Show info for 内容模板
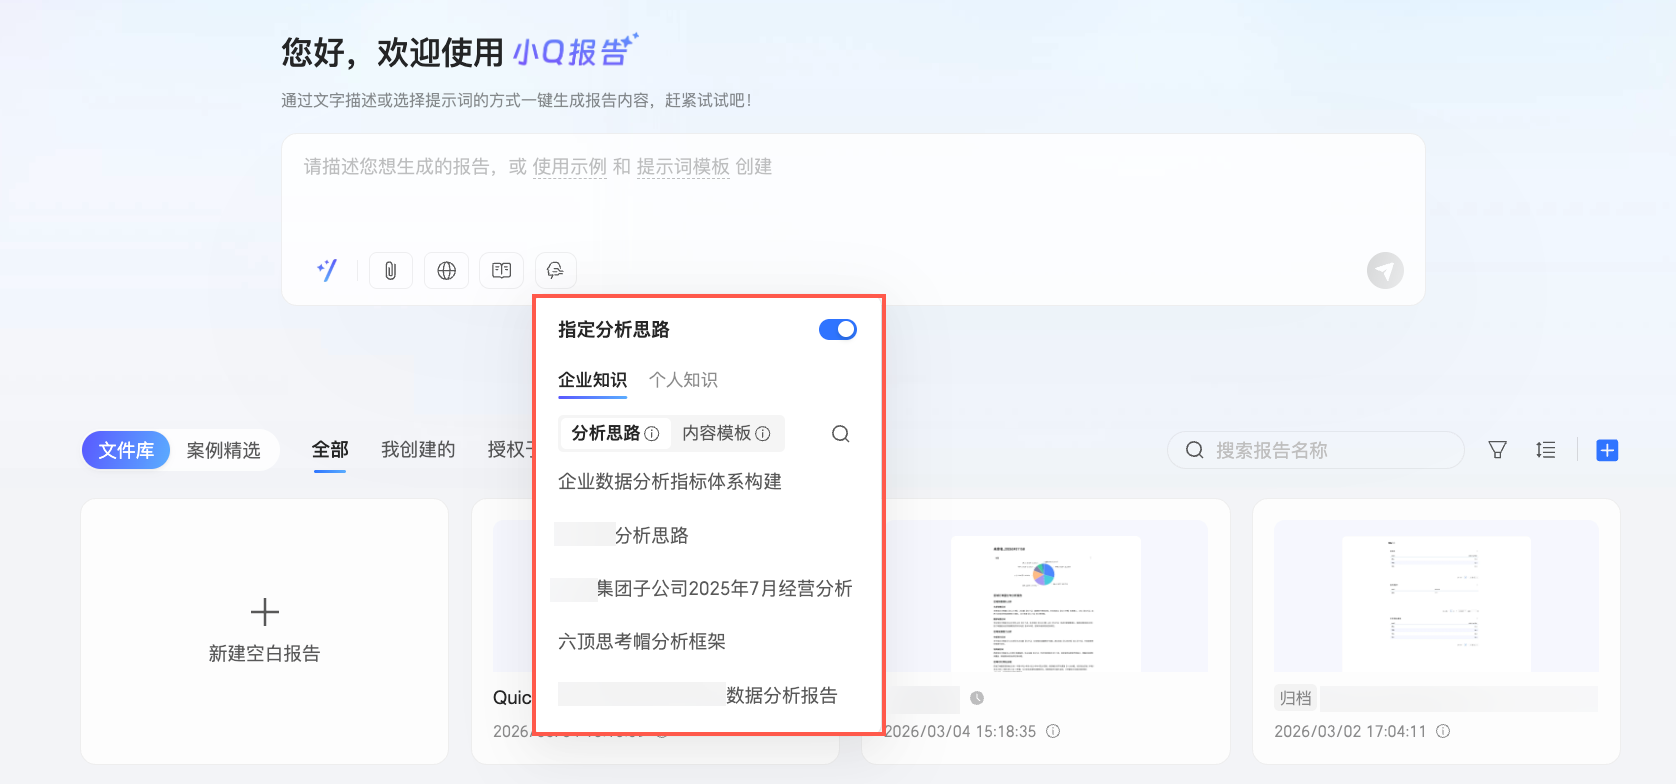The height and width of the screenshot is (784, 1676). [x=763, y=434]
